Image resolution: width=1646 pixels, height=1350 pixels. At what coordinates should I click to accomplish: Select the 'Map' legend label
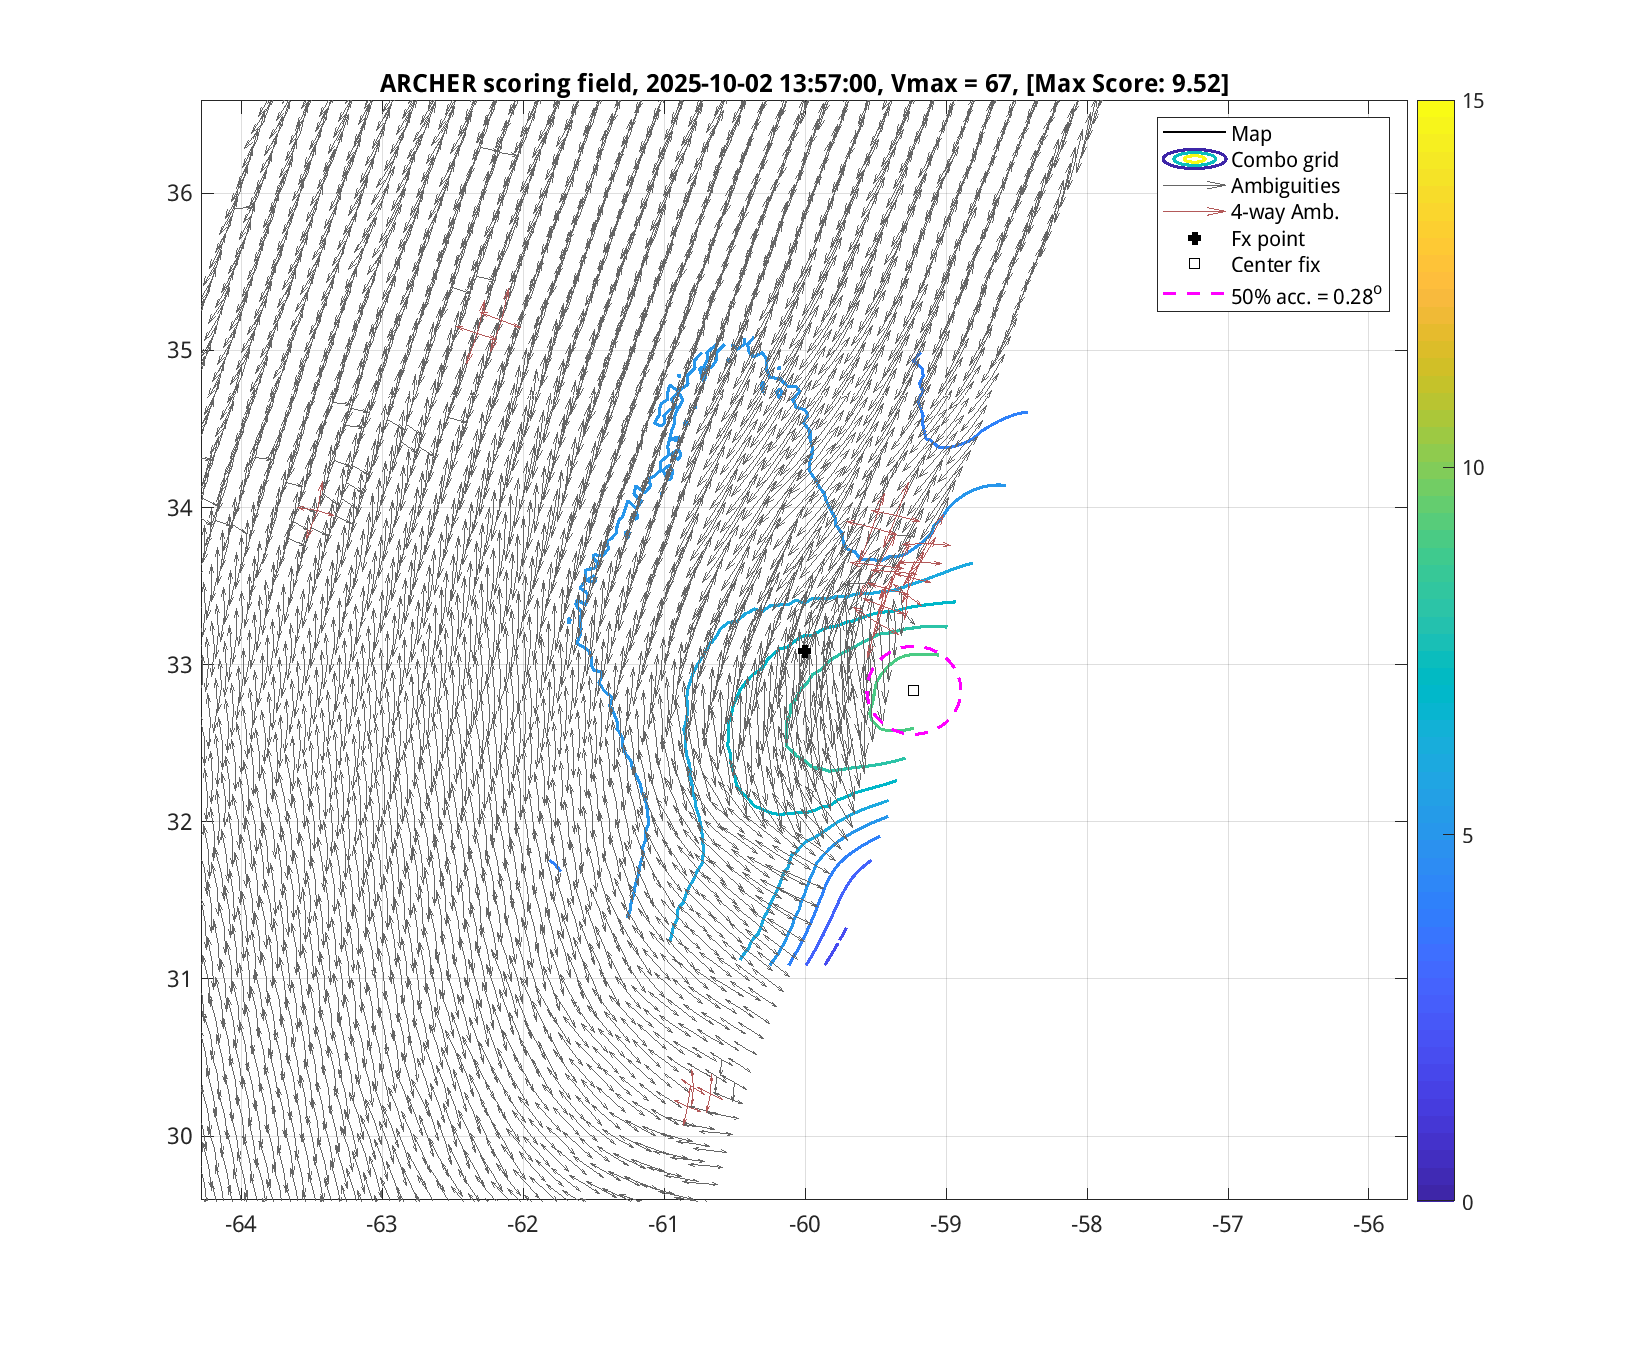point(1251,133)
